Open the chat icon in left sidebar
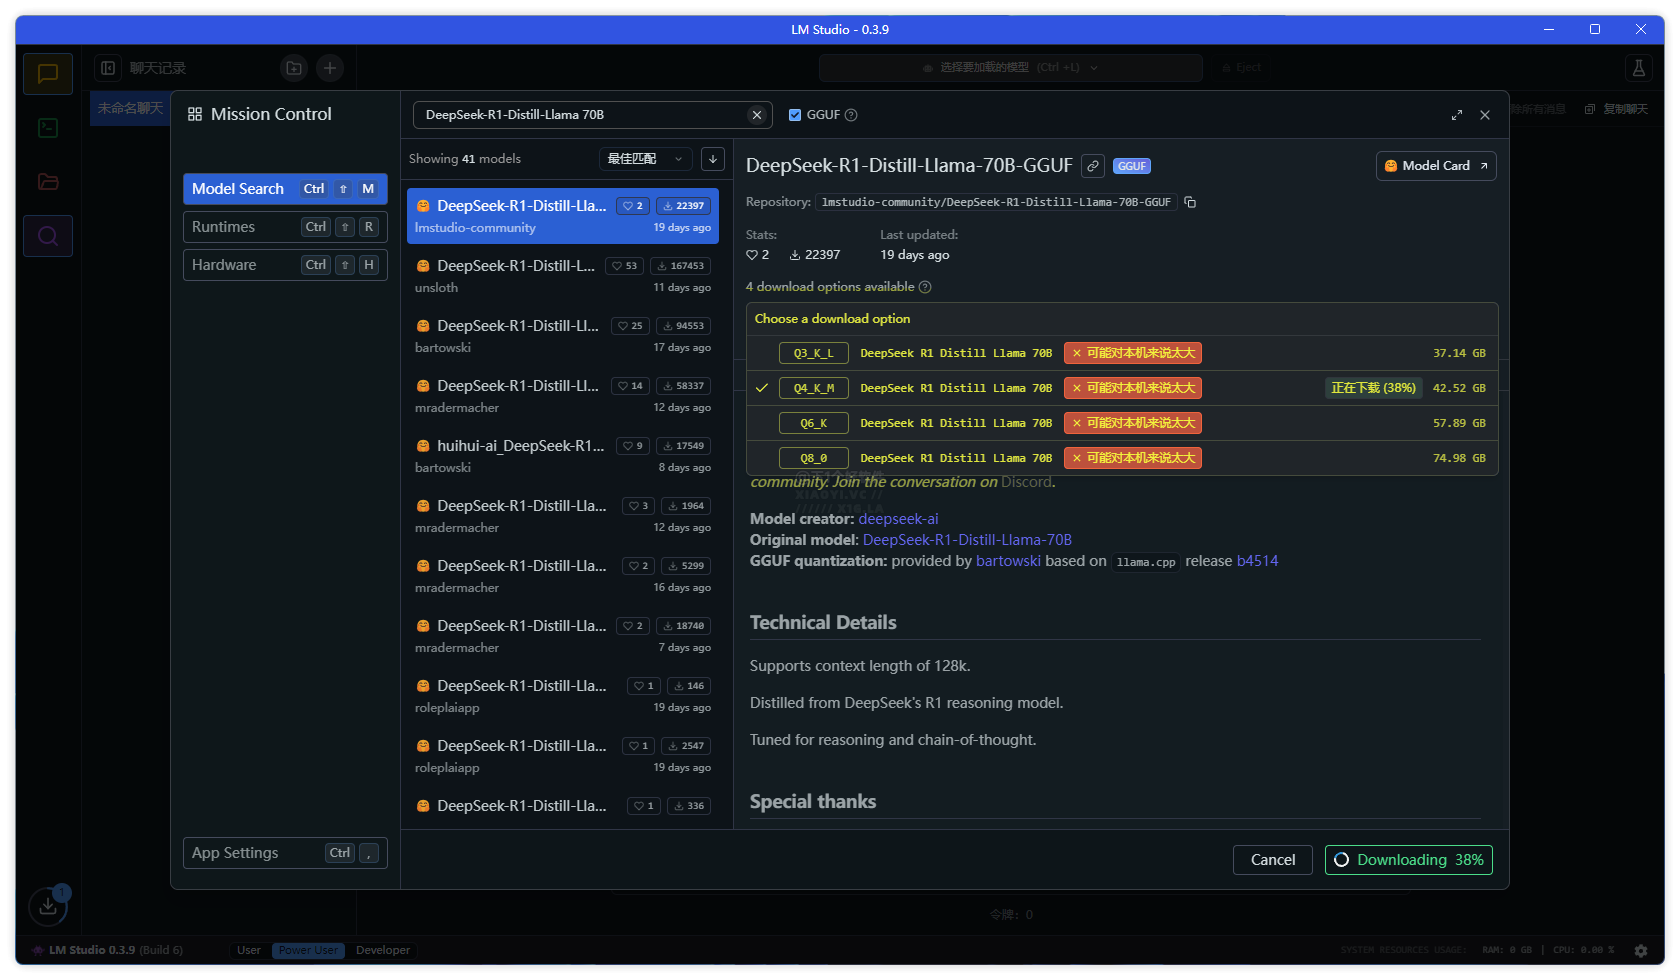The height and width of the screenshot is (980, 1680). pos(47,74)
